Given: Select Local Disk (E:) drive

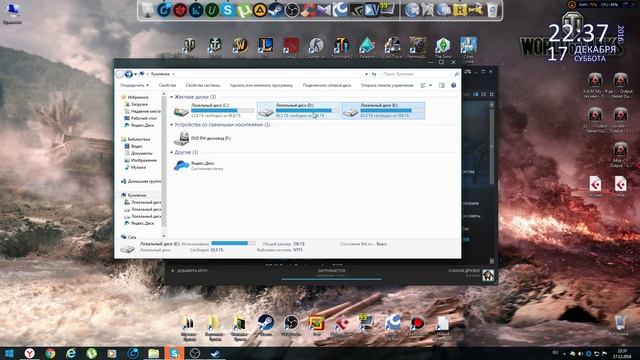Looking at the screenshot, I should click(x=383, y=111).
